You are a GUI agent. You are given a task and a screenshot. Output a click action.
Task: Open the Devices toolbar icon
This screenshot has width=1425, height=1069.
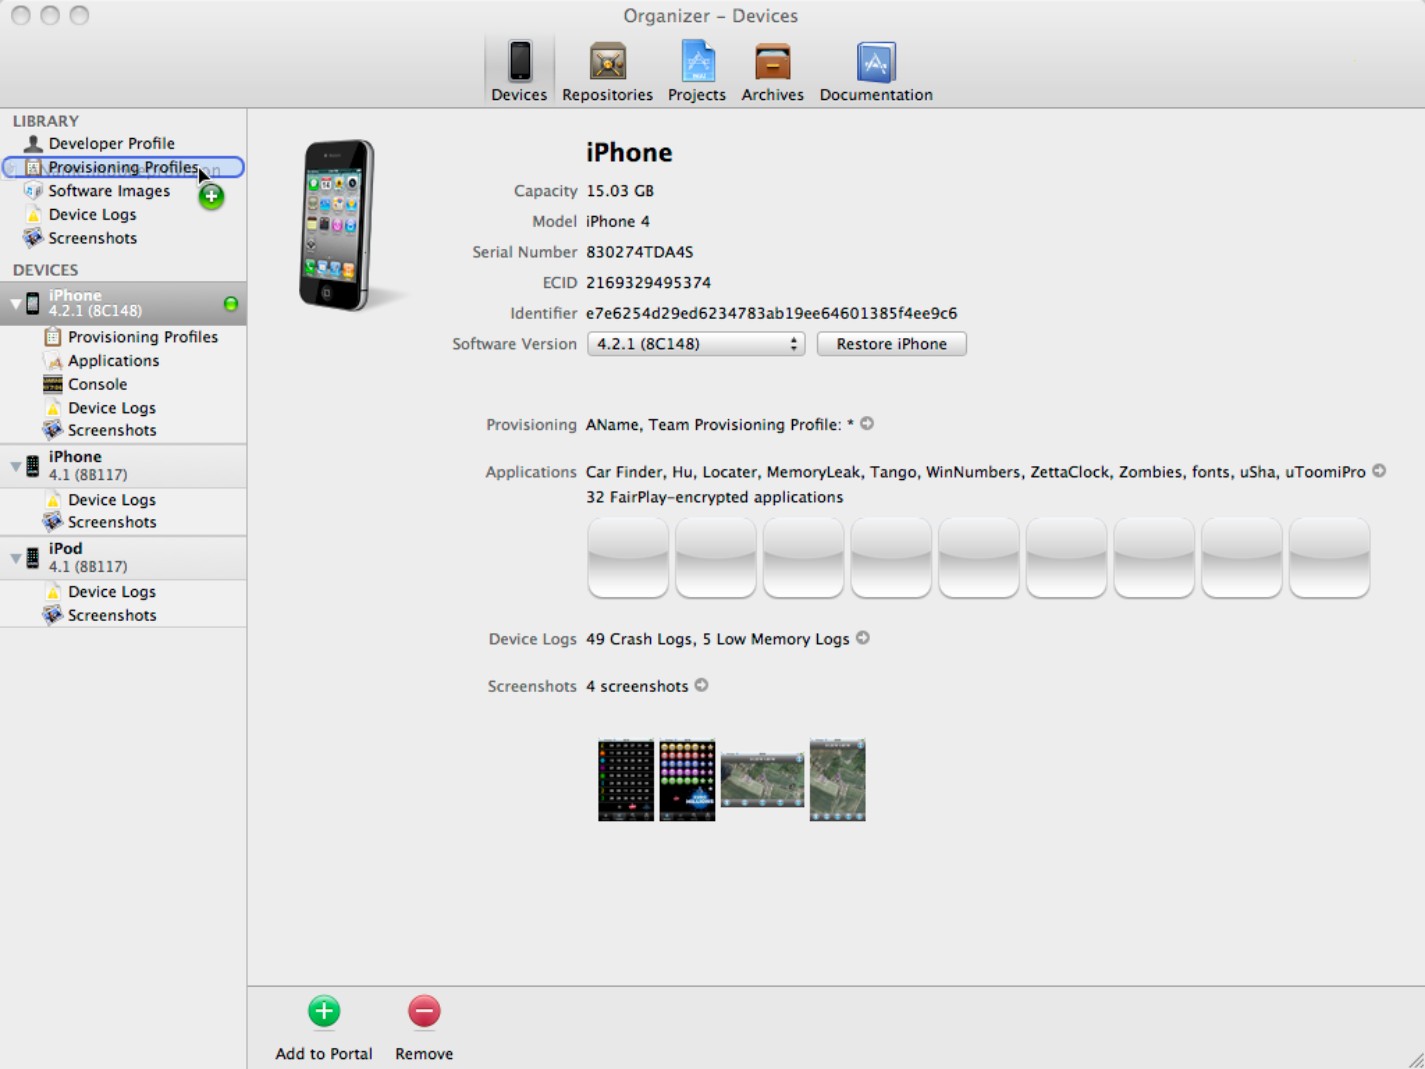(519, 70)
